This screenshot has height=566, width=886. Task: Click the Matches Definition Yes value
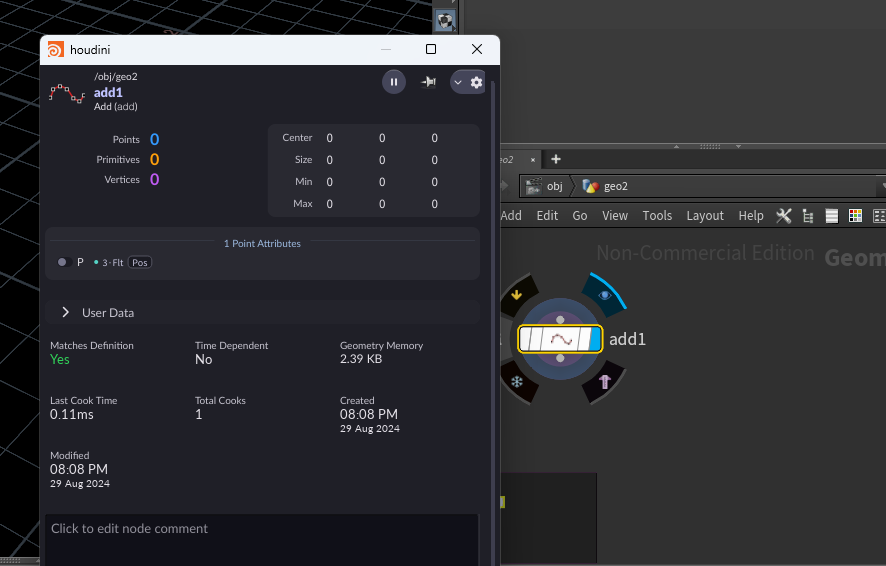coord(60,360)
